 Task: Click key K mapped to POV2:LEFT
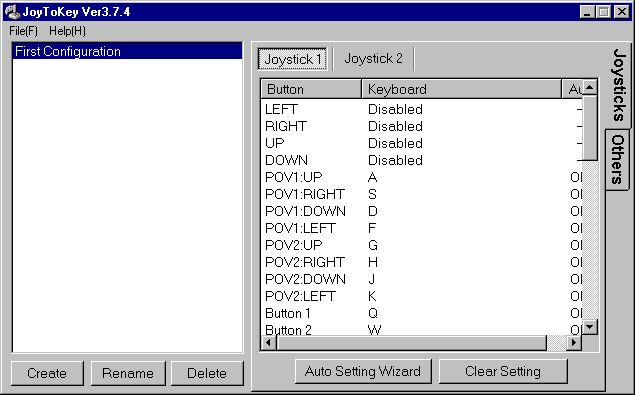pyautogui.click(x=372, y=297)
